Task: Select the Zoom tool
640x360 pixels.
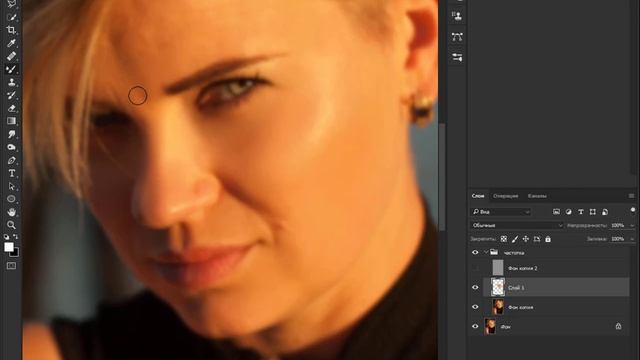Action: [11, 225]
